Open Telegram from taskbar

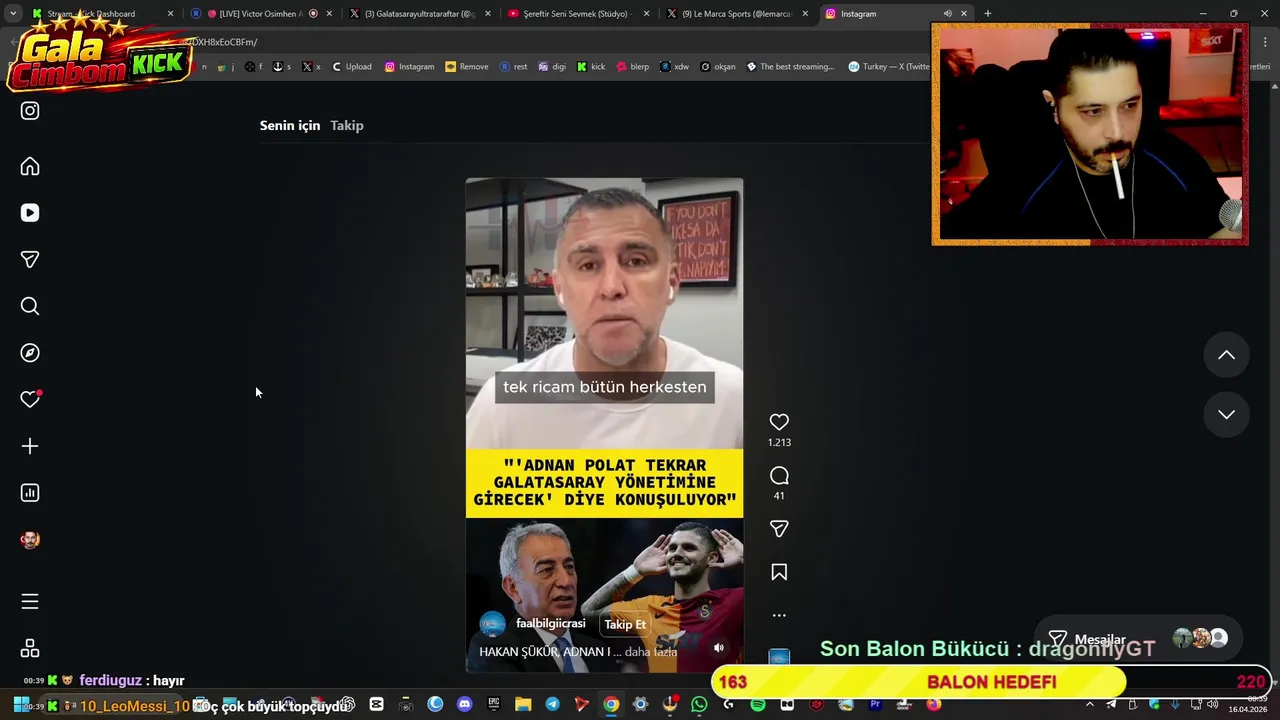click(552, 704)
